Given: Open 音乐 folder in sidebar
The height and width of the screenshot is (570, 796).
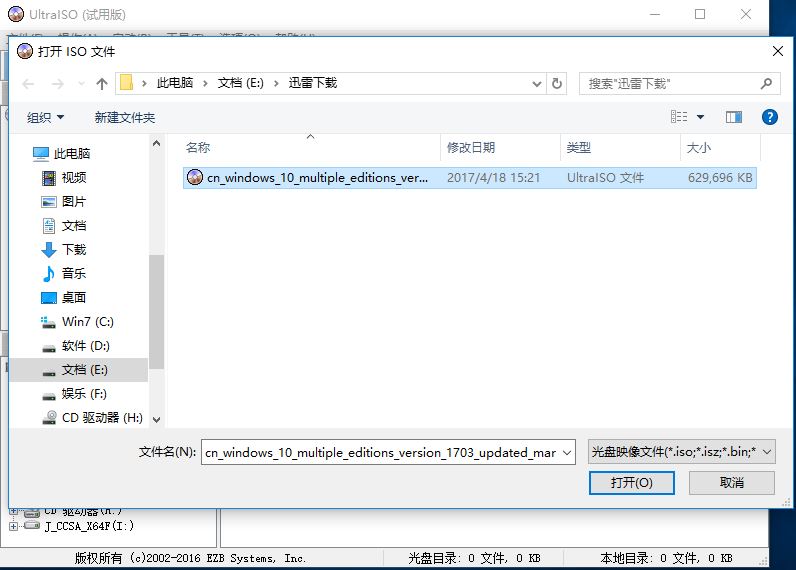Looking at the screenshot, I should [x=63, y=274].
